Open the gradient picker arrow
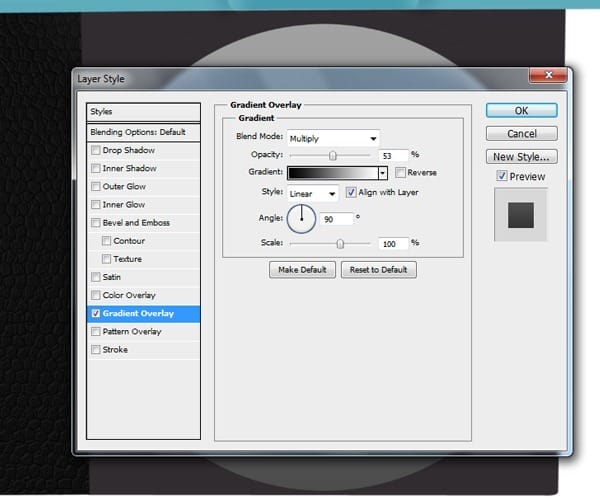The height and width of the screenshot is (500, 600). [383, 173]
